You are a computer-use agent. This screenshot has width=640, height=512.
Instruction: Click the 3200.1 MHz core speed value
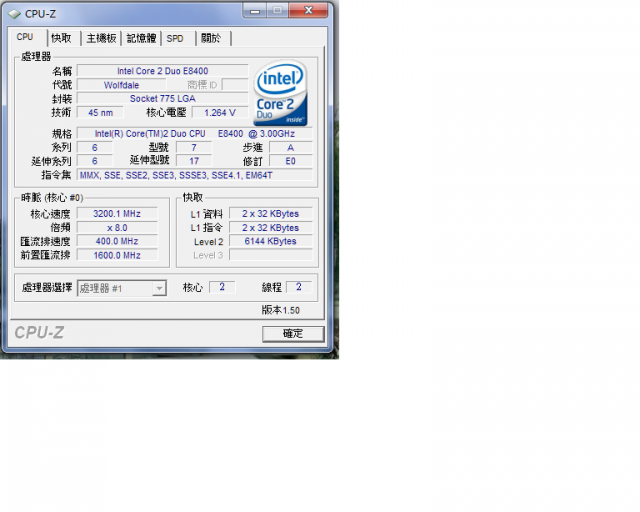tap(117, 214)
